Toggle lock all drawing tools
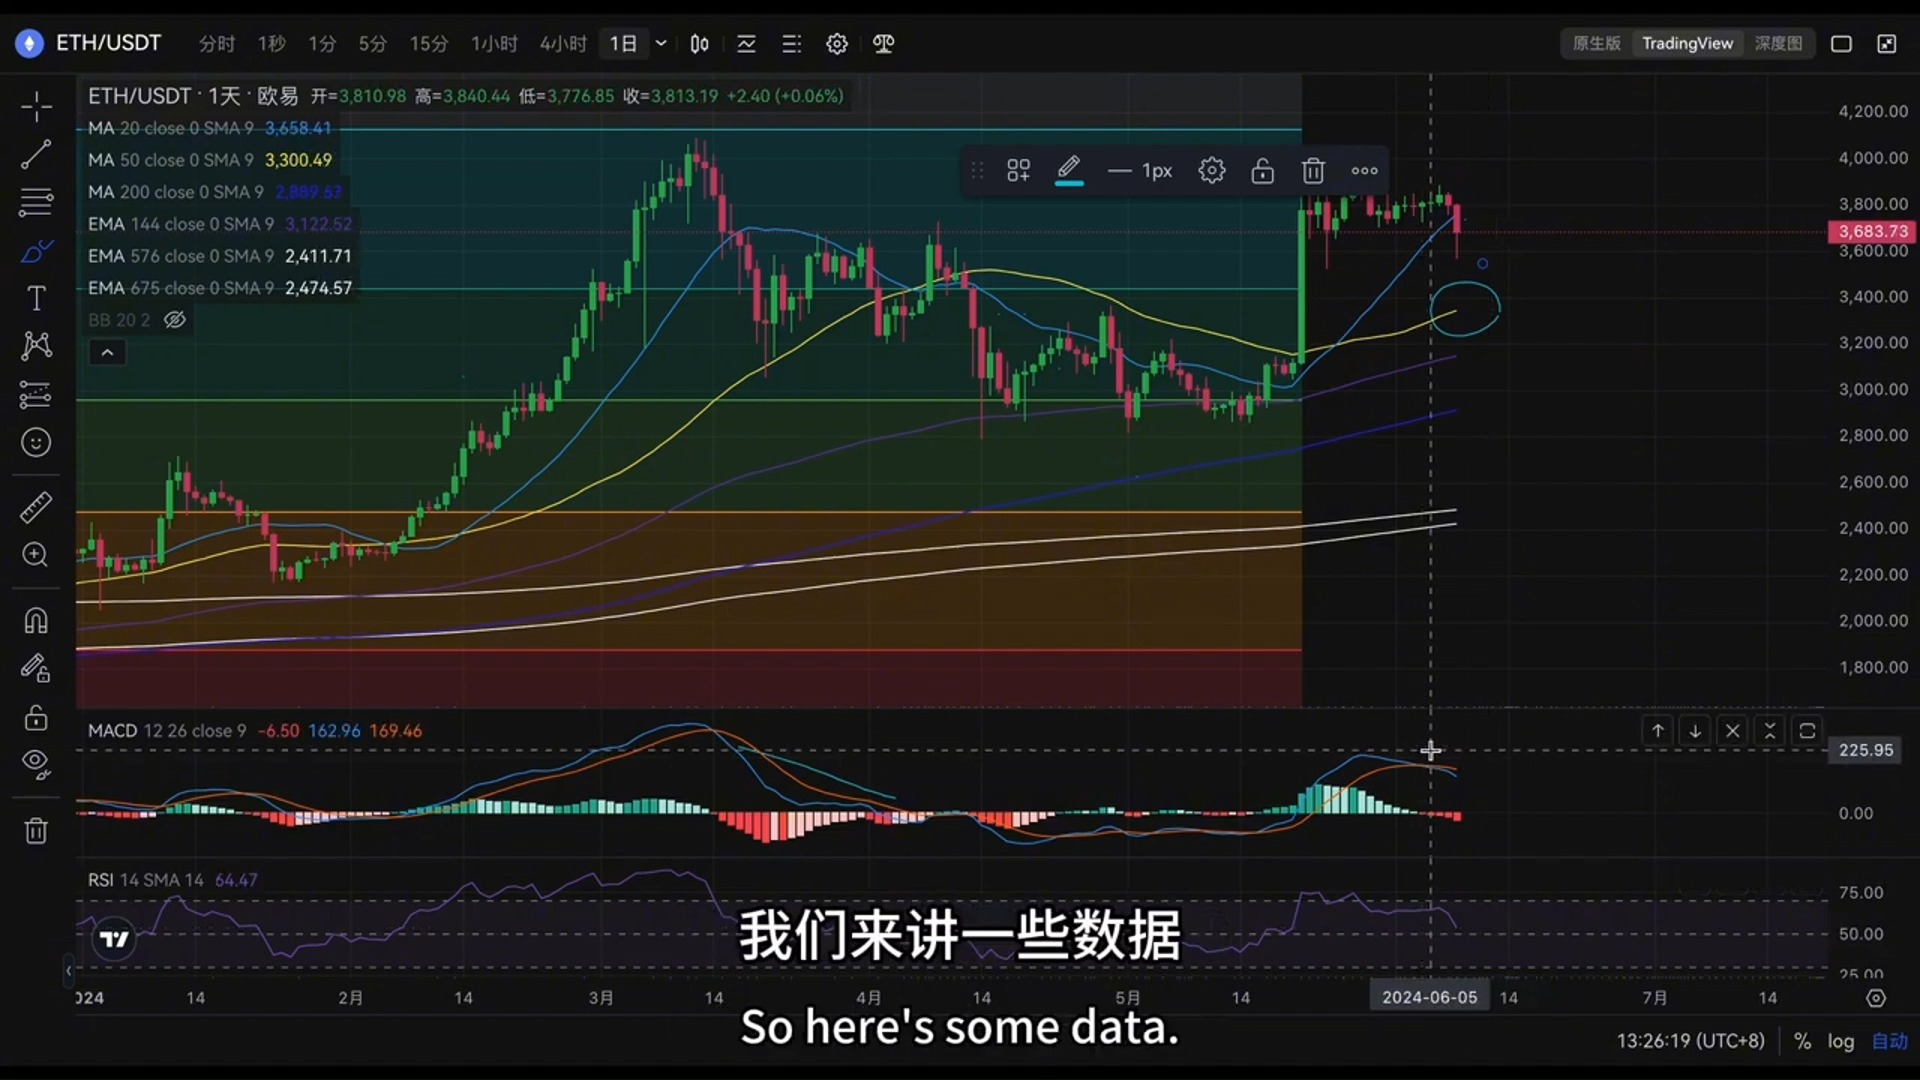This screenshot has height=1080, width=1920. [x=36, y=717]
